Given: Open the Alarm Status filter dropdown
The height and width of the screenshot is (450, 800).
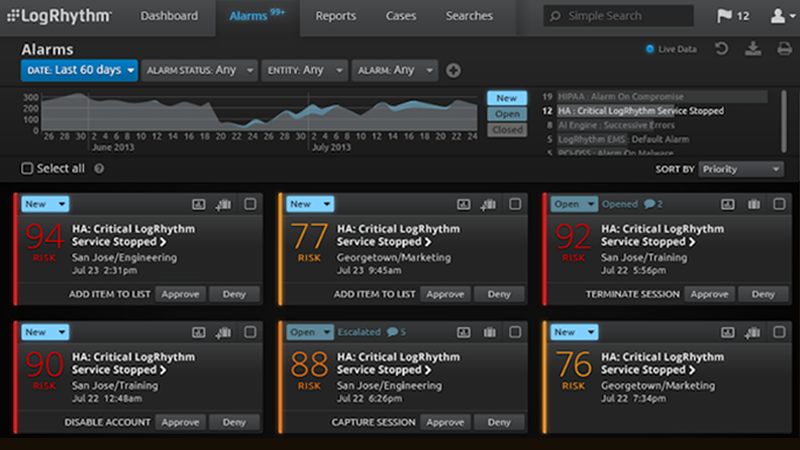Looking at the screenshot, I should [198, 70].
